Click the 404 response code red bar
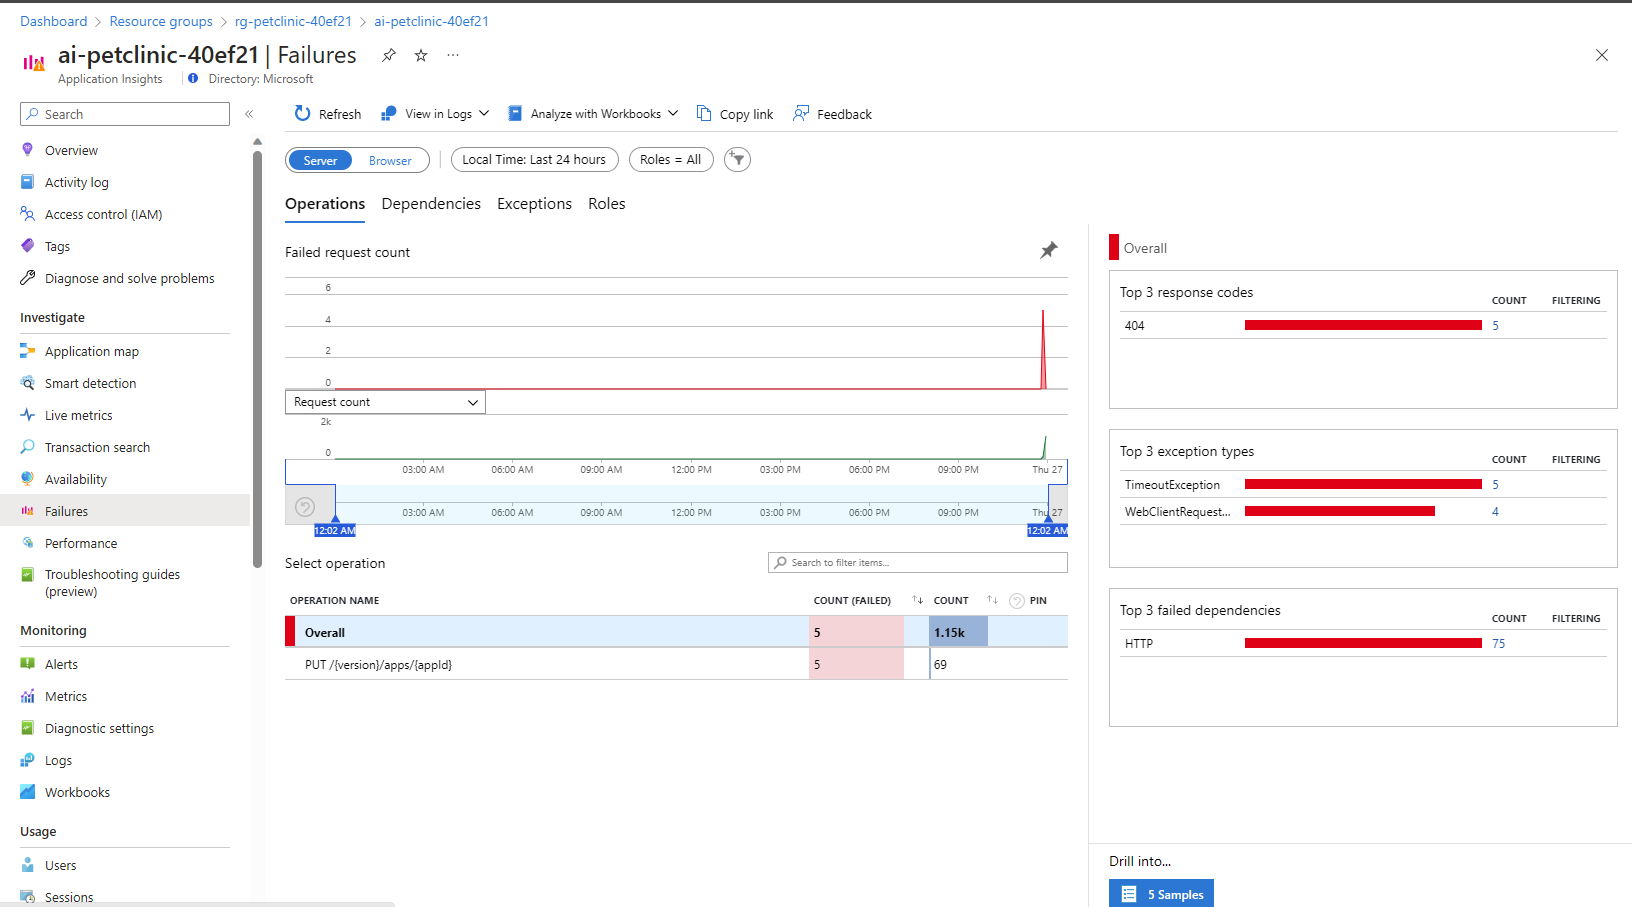This screenshot has height=907, width=1632. (1363, 325)
